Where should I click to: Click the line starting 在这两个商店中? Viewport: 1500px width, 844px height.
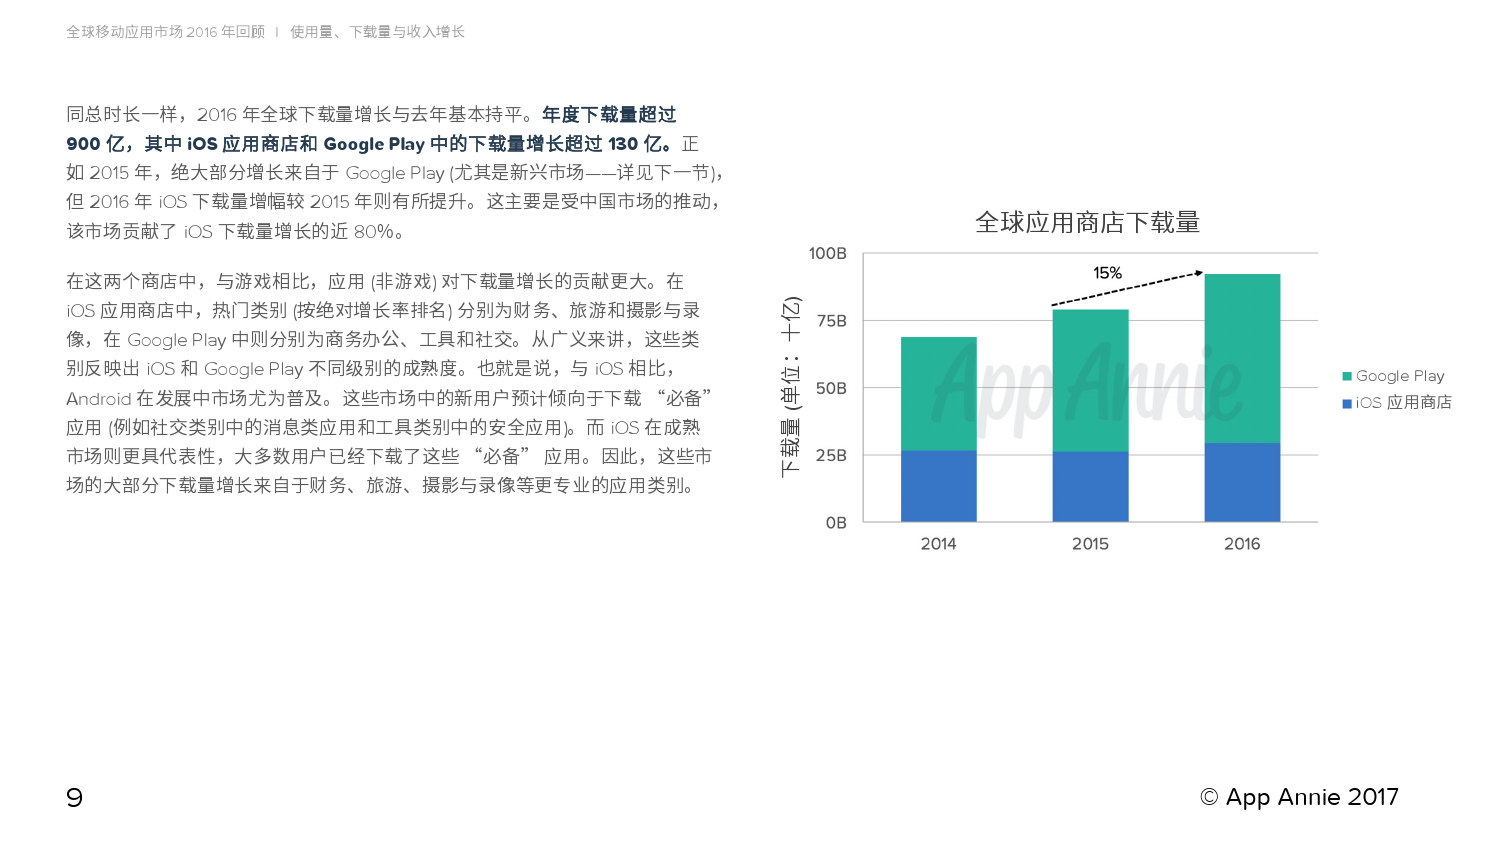[x=375, y=282]
